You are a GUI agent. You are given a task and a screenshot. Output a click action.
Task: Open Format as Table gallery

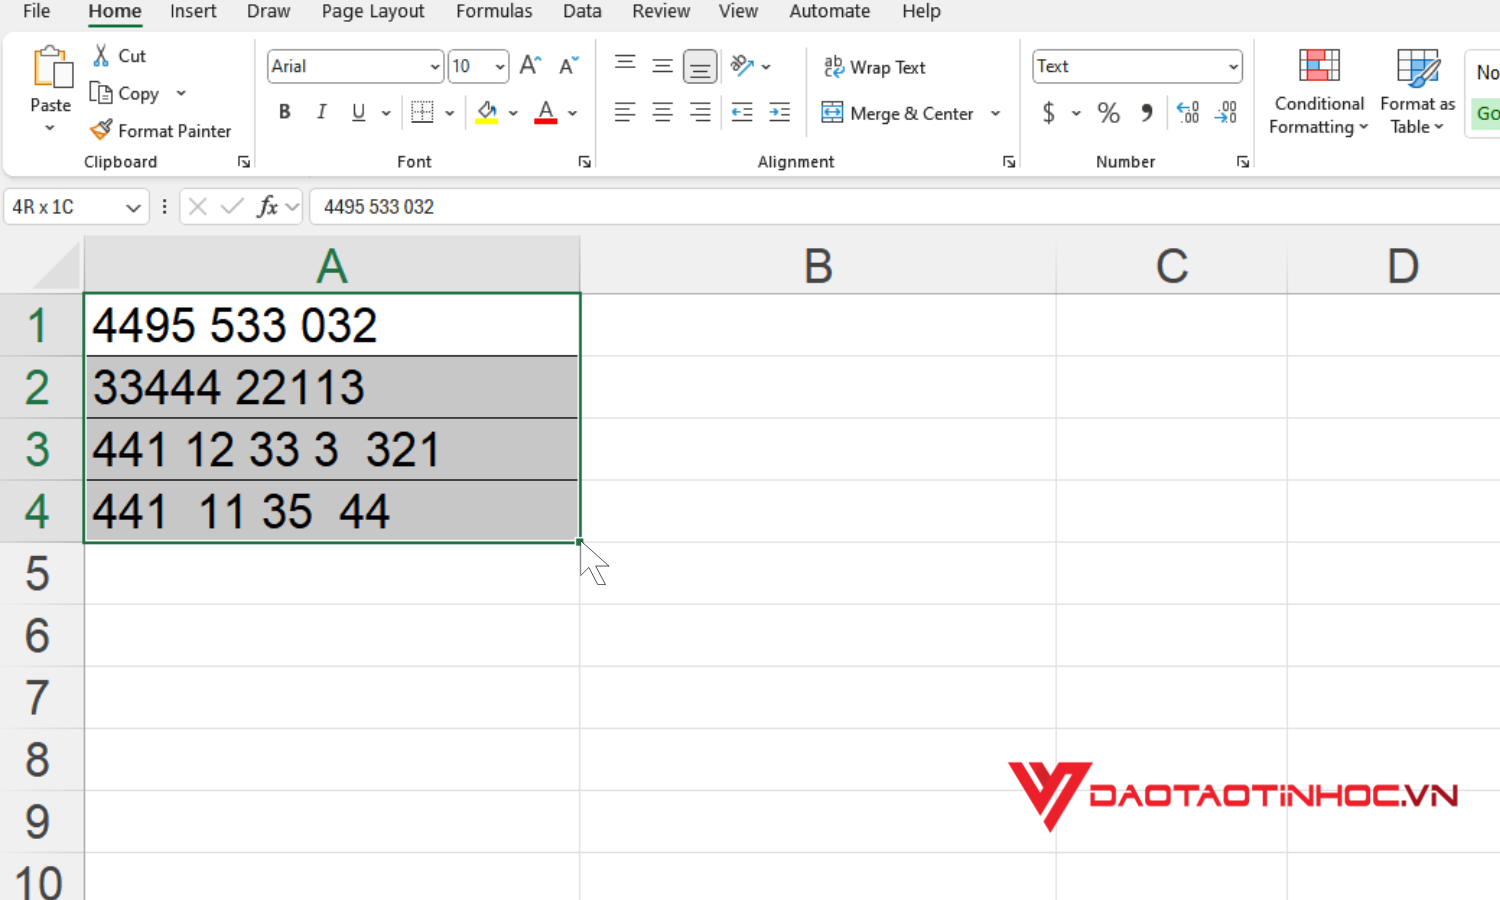click(1418, 92)
